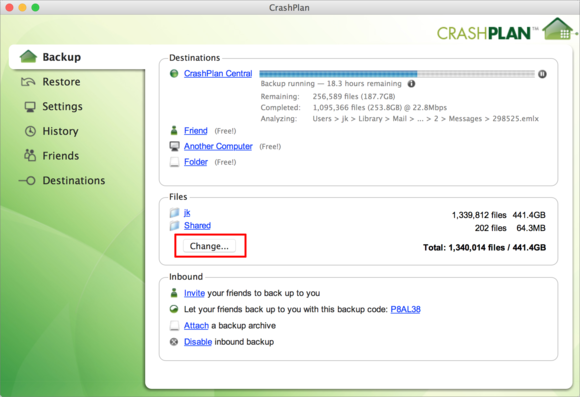Open the jk files link
Screen dimensions: 580x397
187,212
